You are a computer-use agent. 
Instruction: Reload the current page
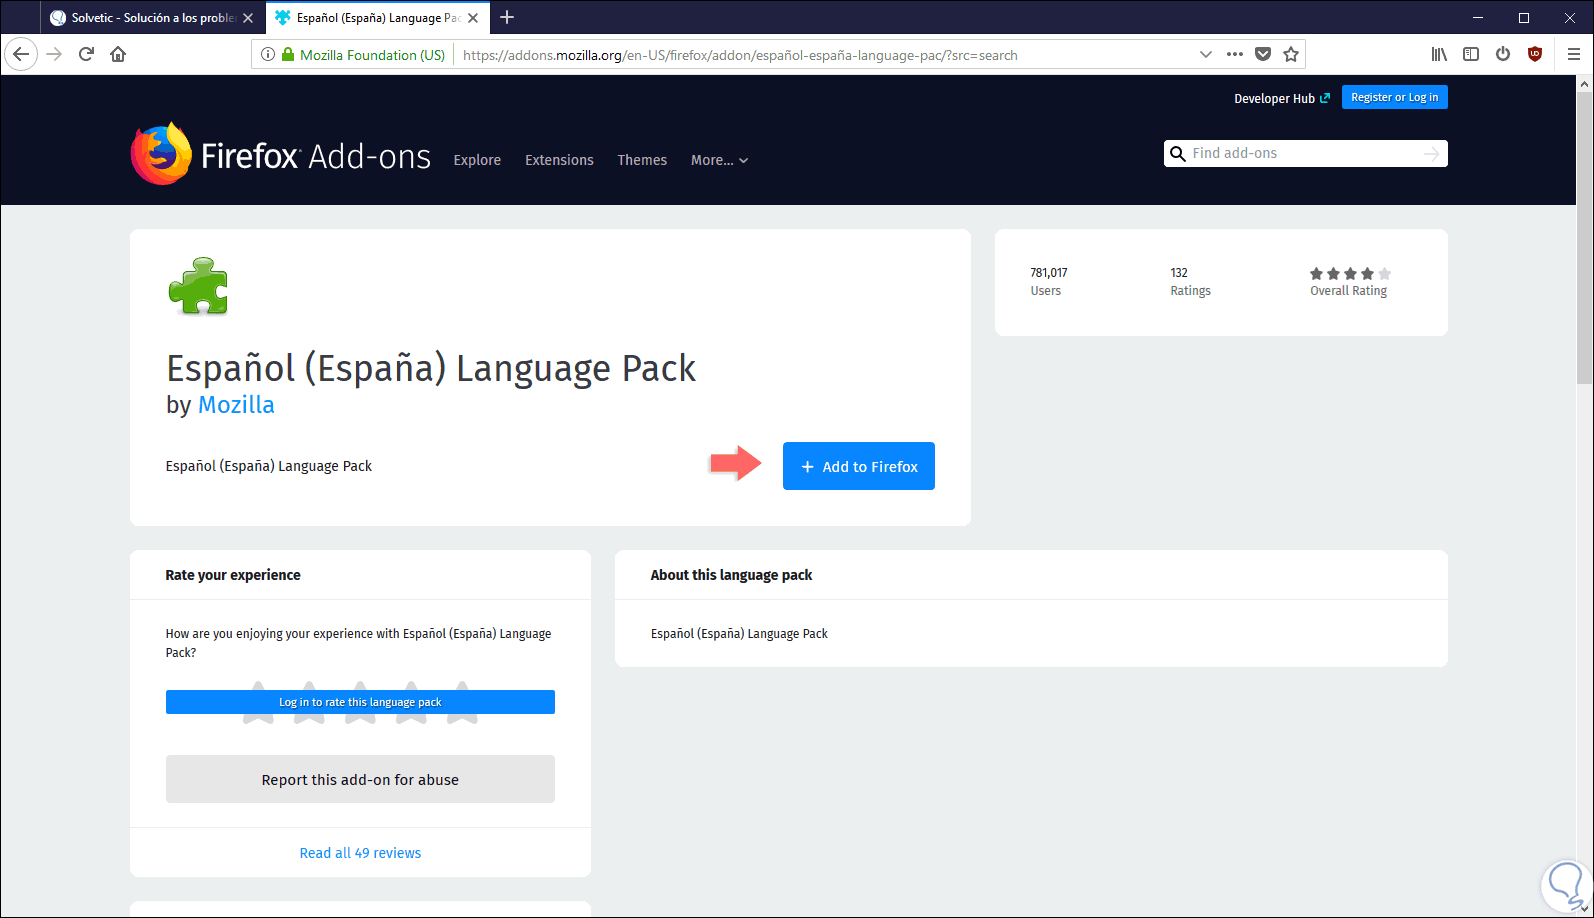86,54
